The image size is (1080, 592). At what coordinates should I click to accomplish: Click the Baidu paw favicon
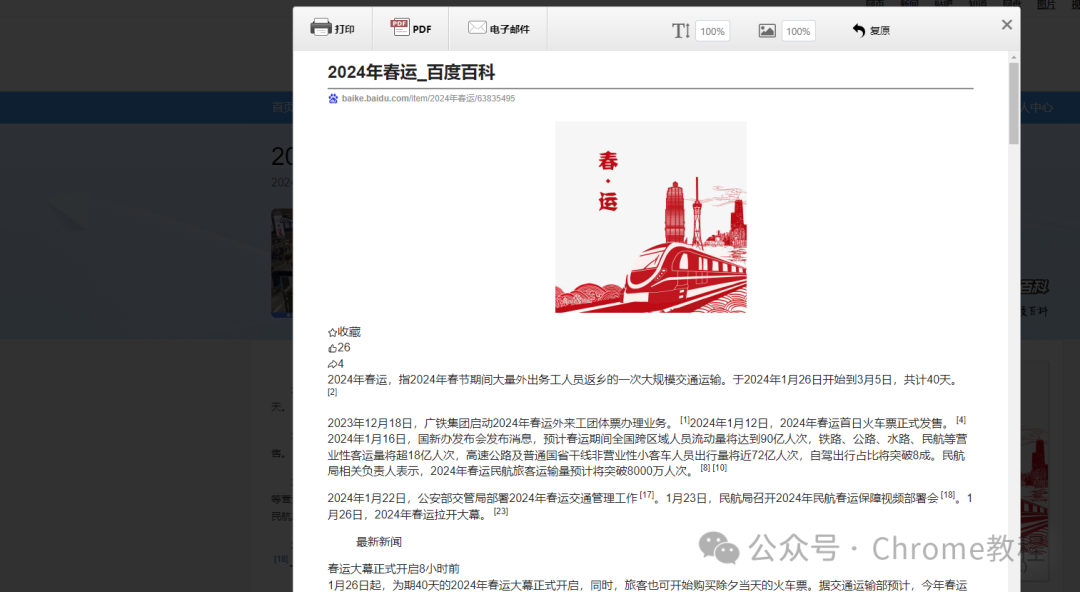333,99
